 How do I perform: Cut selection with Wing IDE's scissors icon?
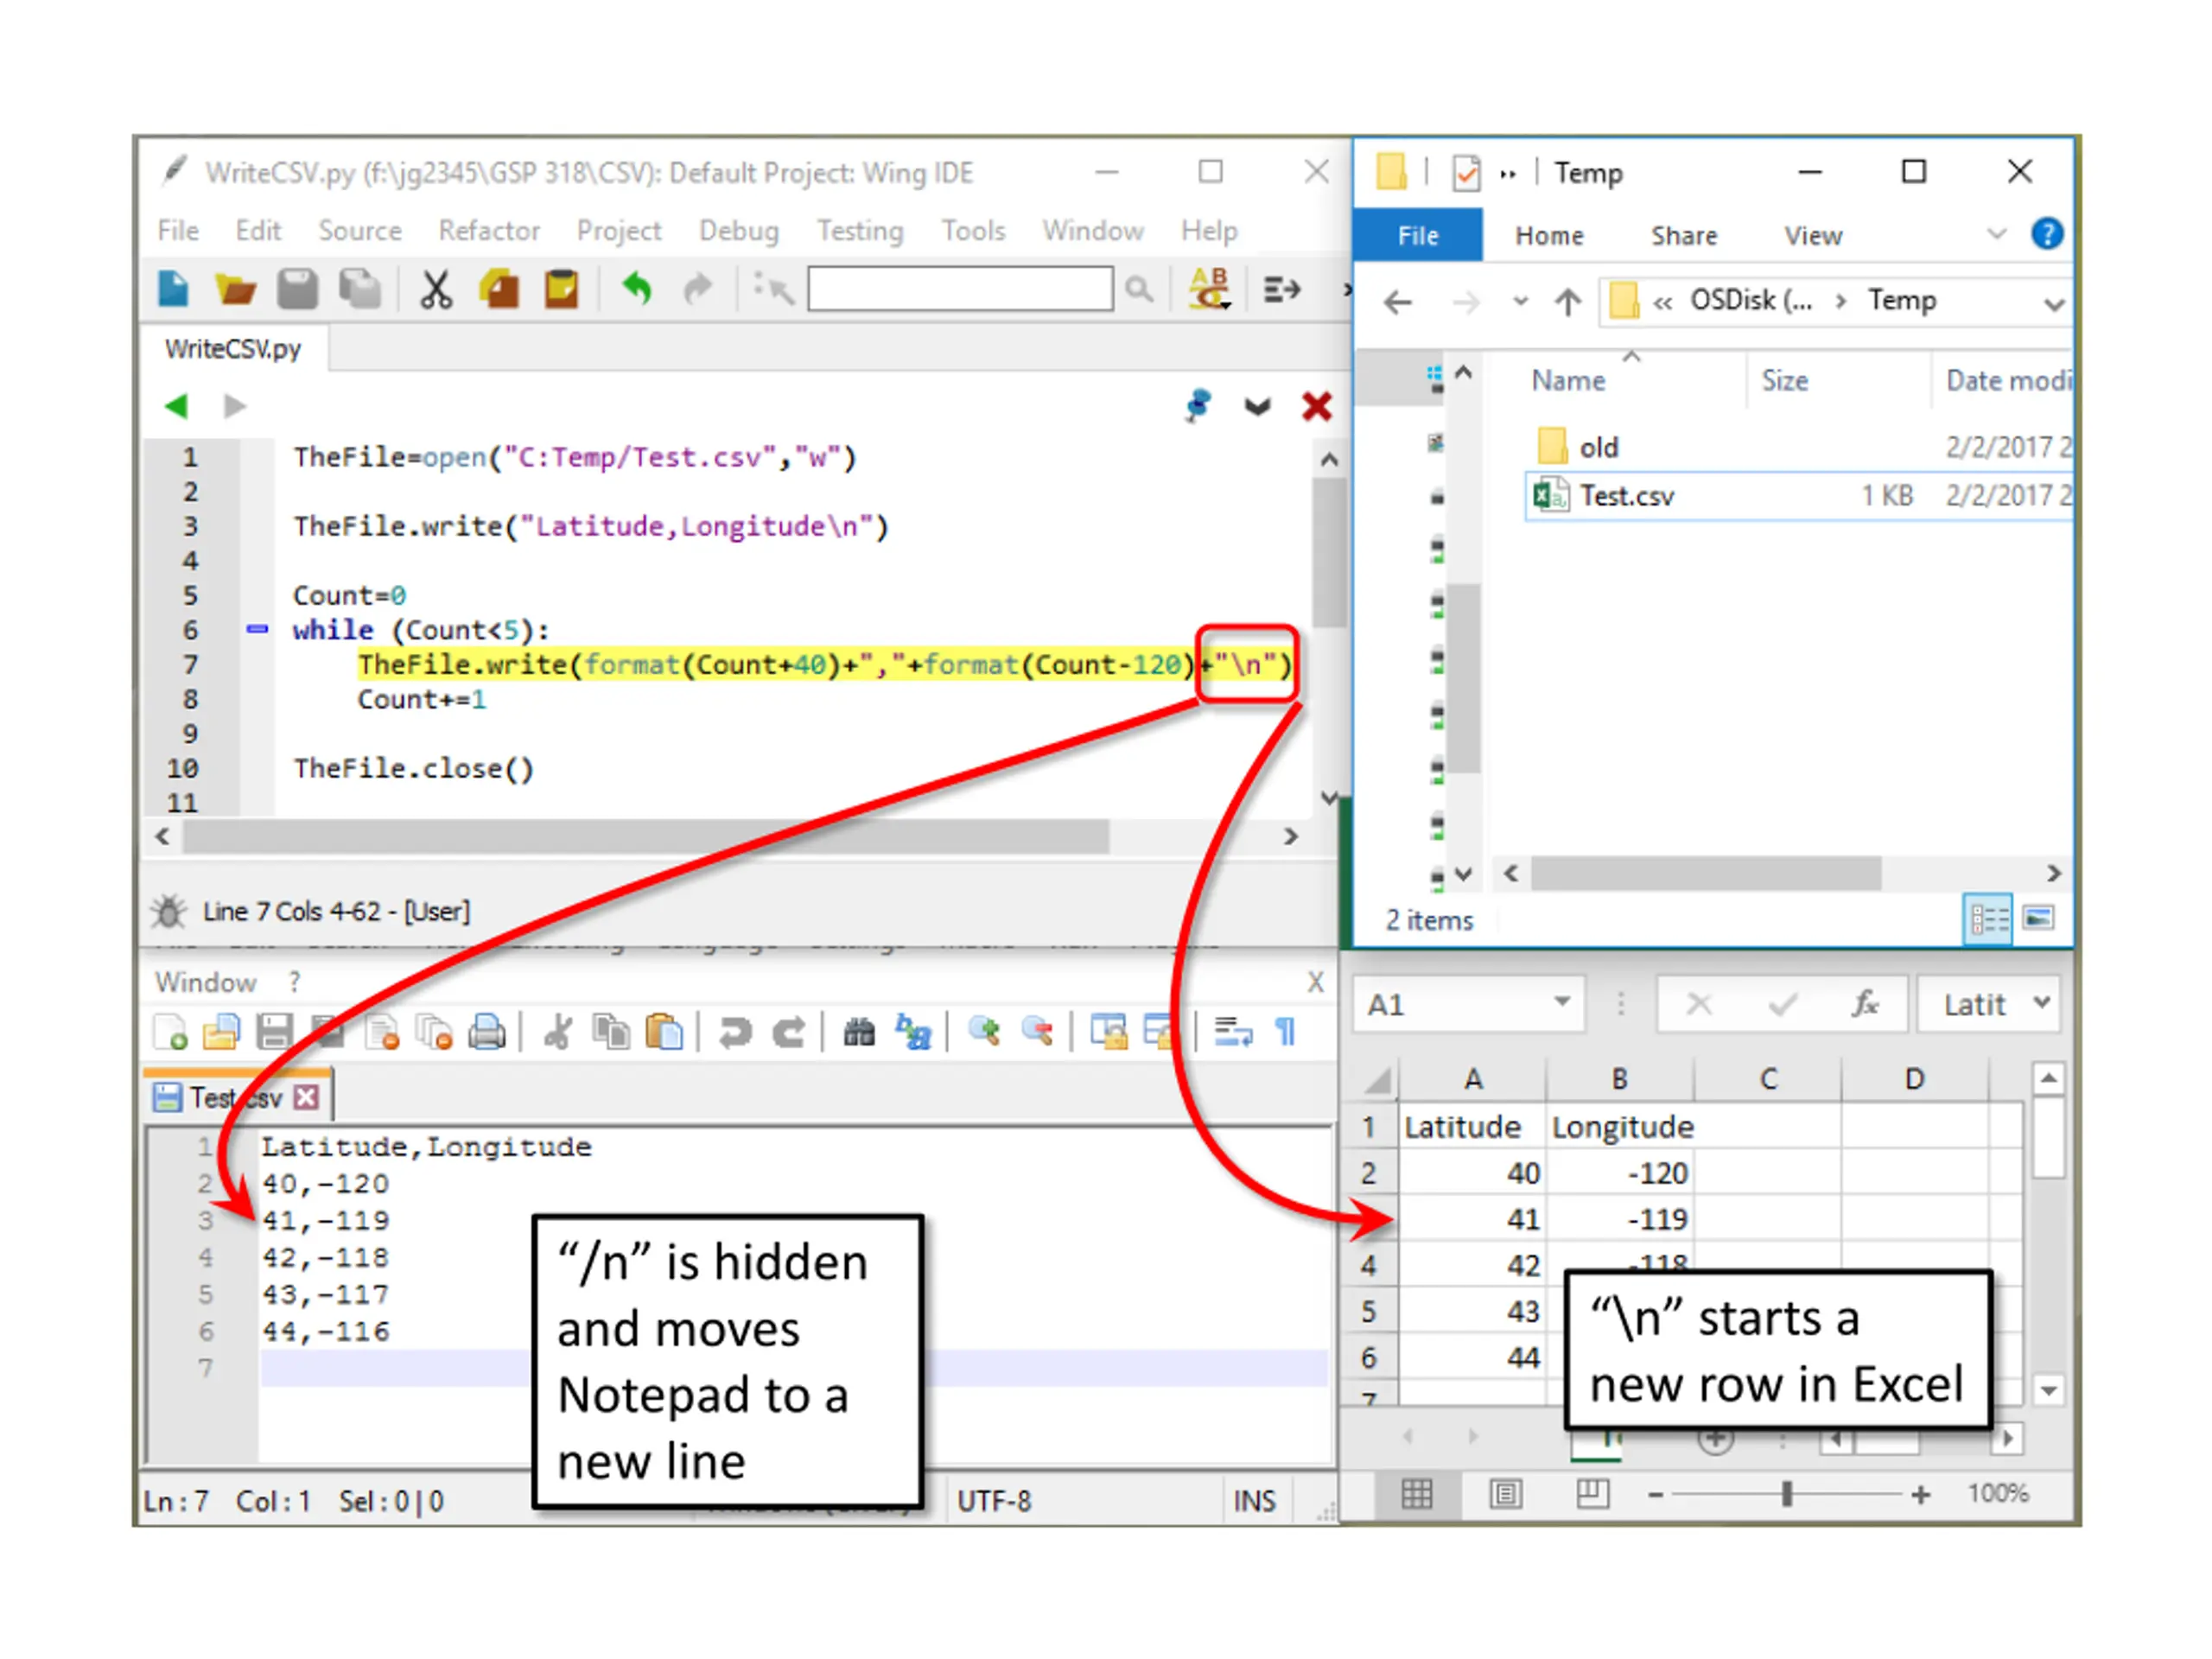[x=436, y=290]
